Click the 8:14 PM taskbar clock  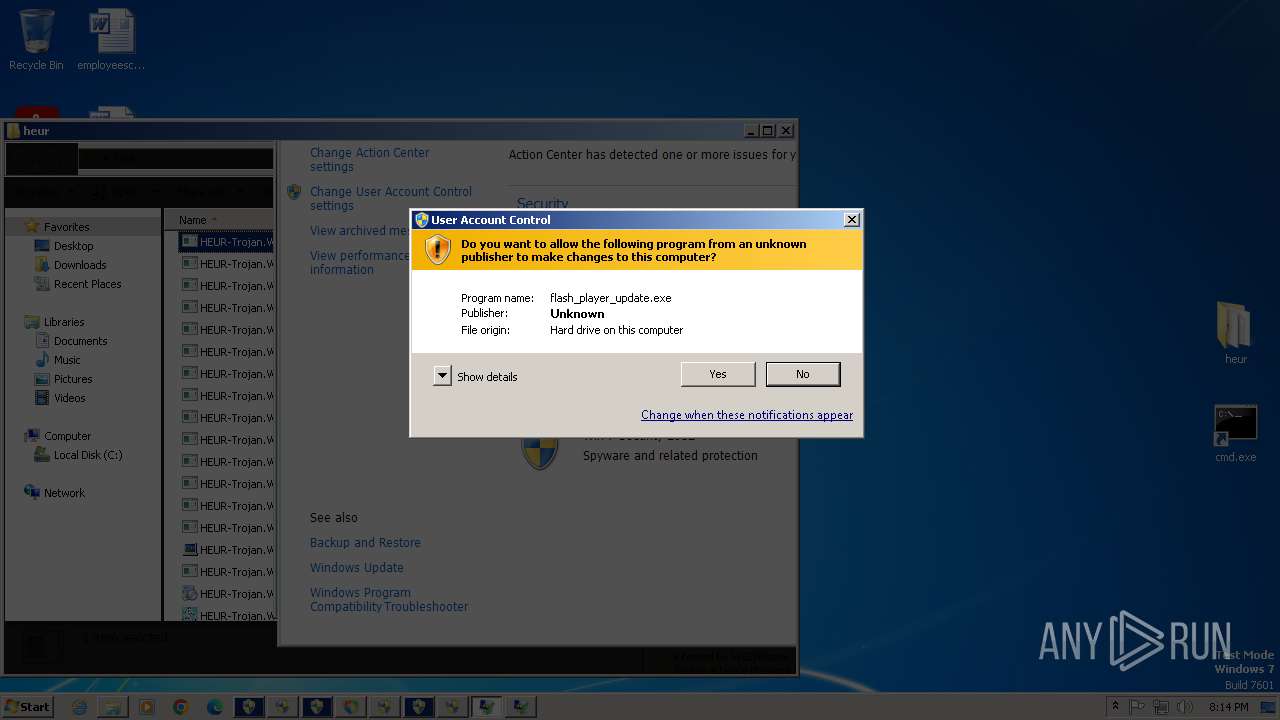click(1228, 707)
